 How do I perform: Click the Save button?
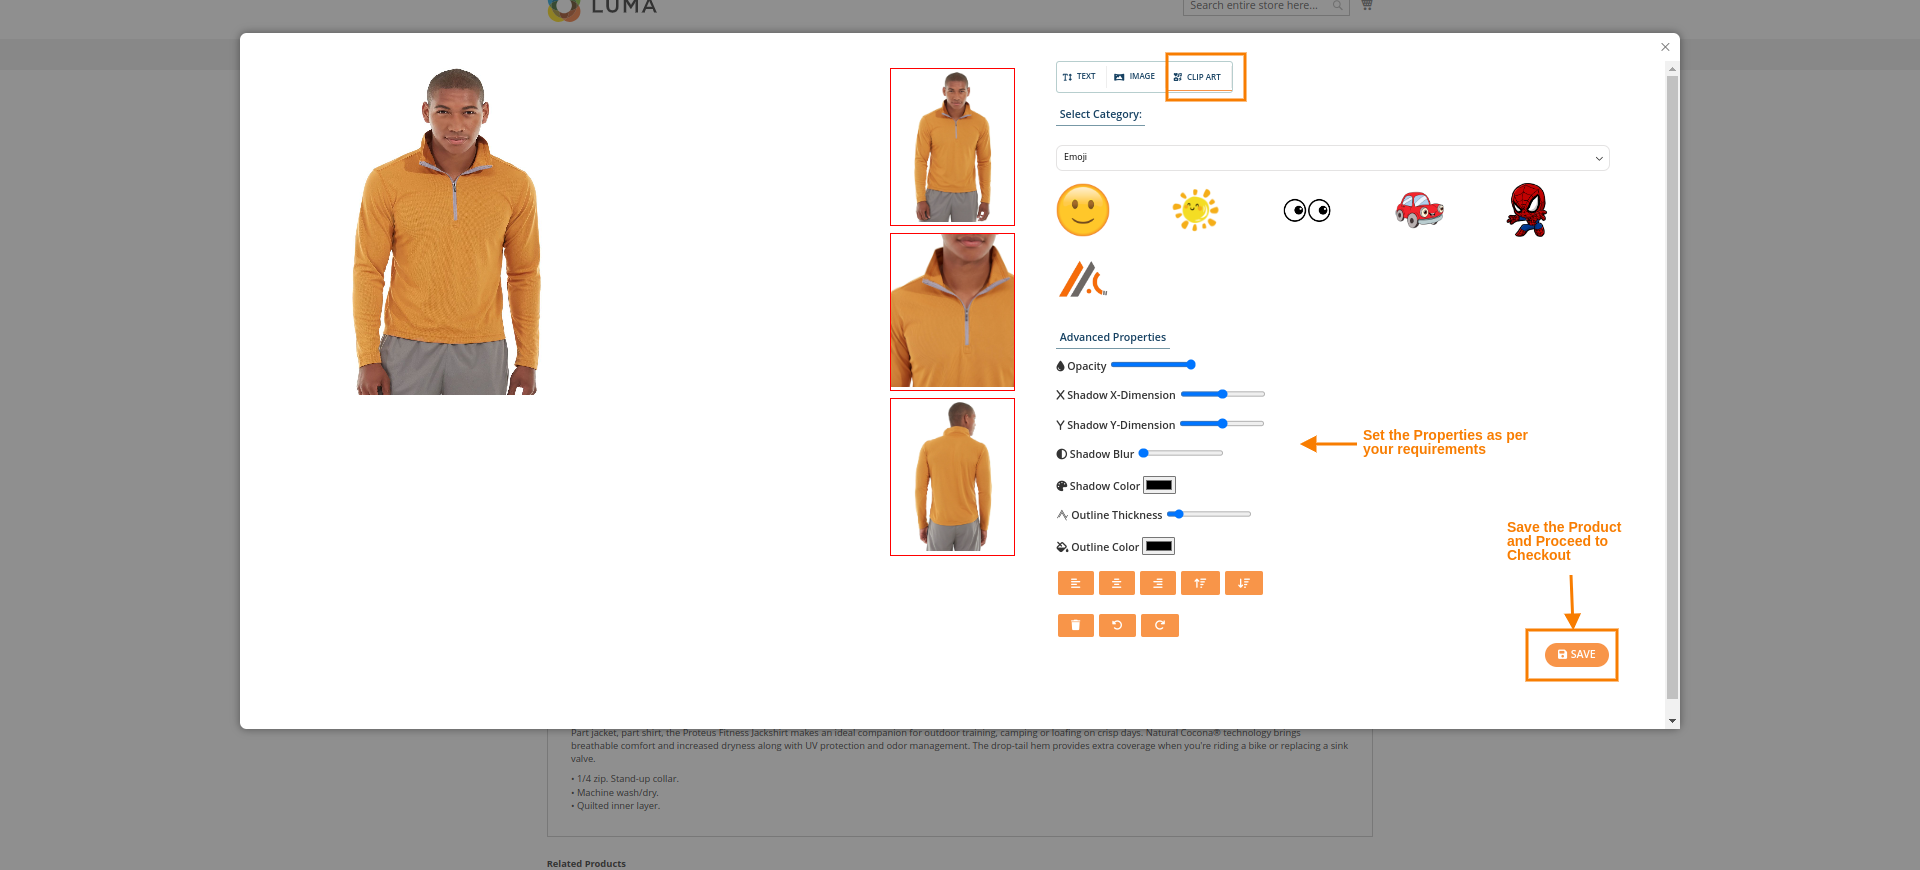point(1576,655)
